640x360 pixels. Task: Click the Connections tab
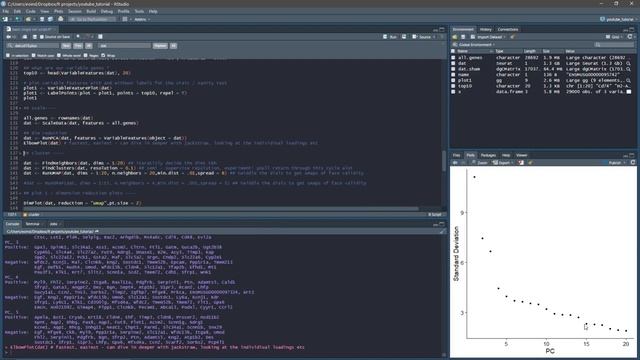(x=508, y=29)
